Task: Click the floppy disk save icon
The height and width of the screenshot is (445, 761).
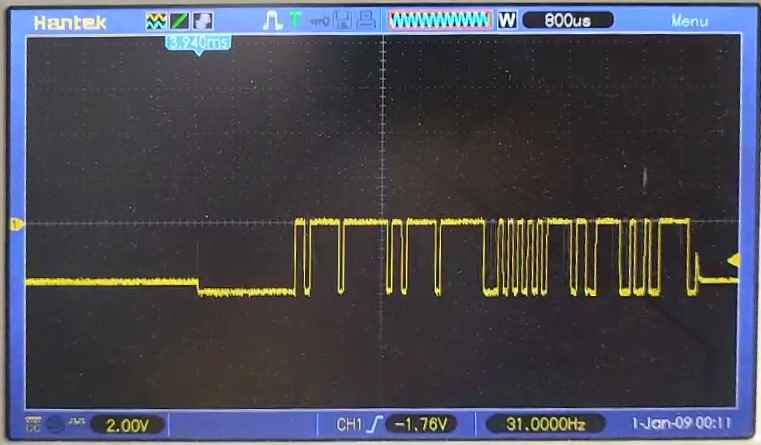Action: tap(345, 20)
